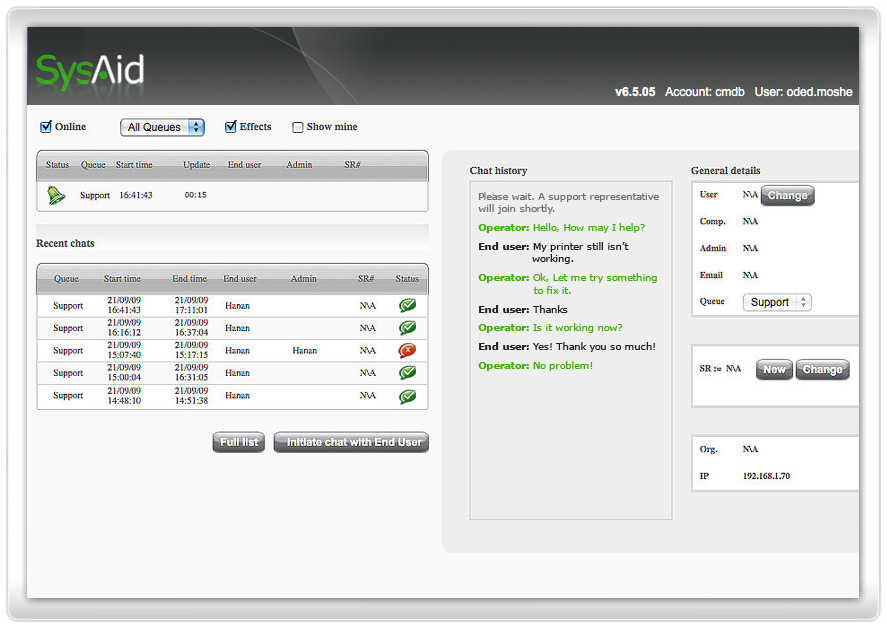Image resolution: width=887 pixels, height=628 pixels.
Task: Toggle the Online checkbox off
Action: (x=44, y=126)
